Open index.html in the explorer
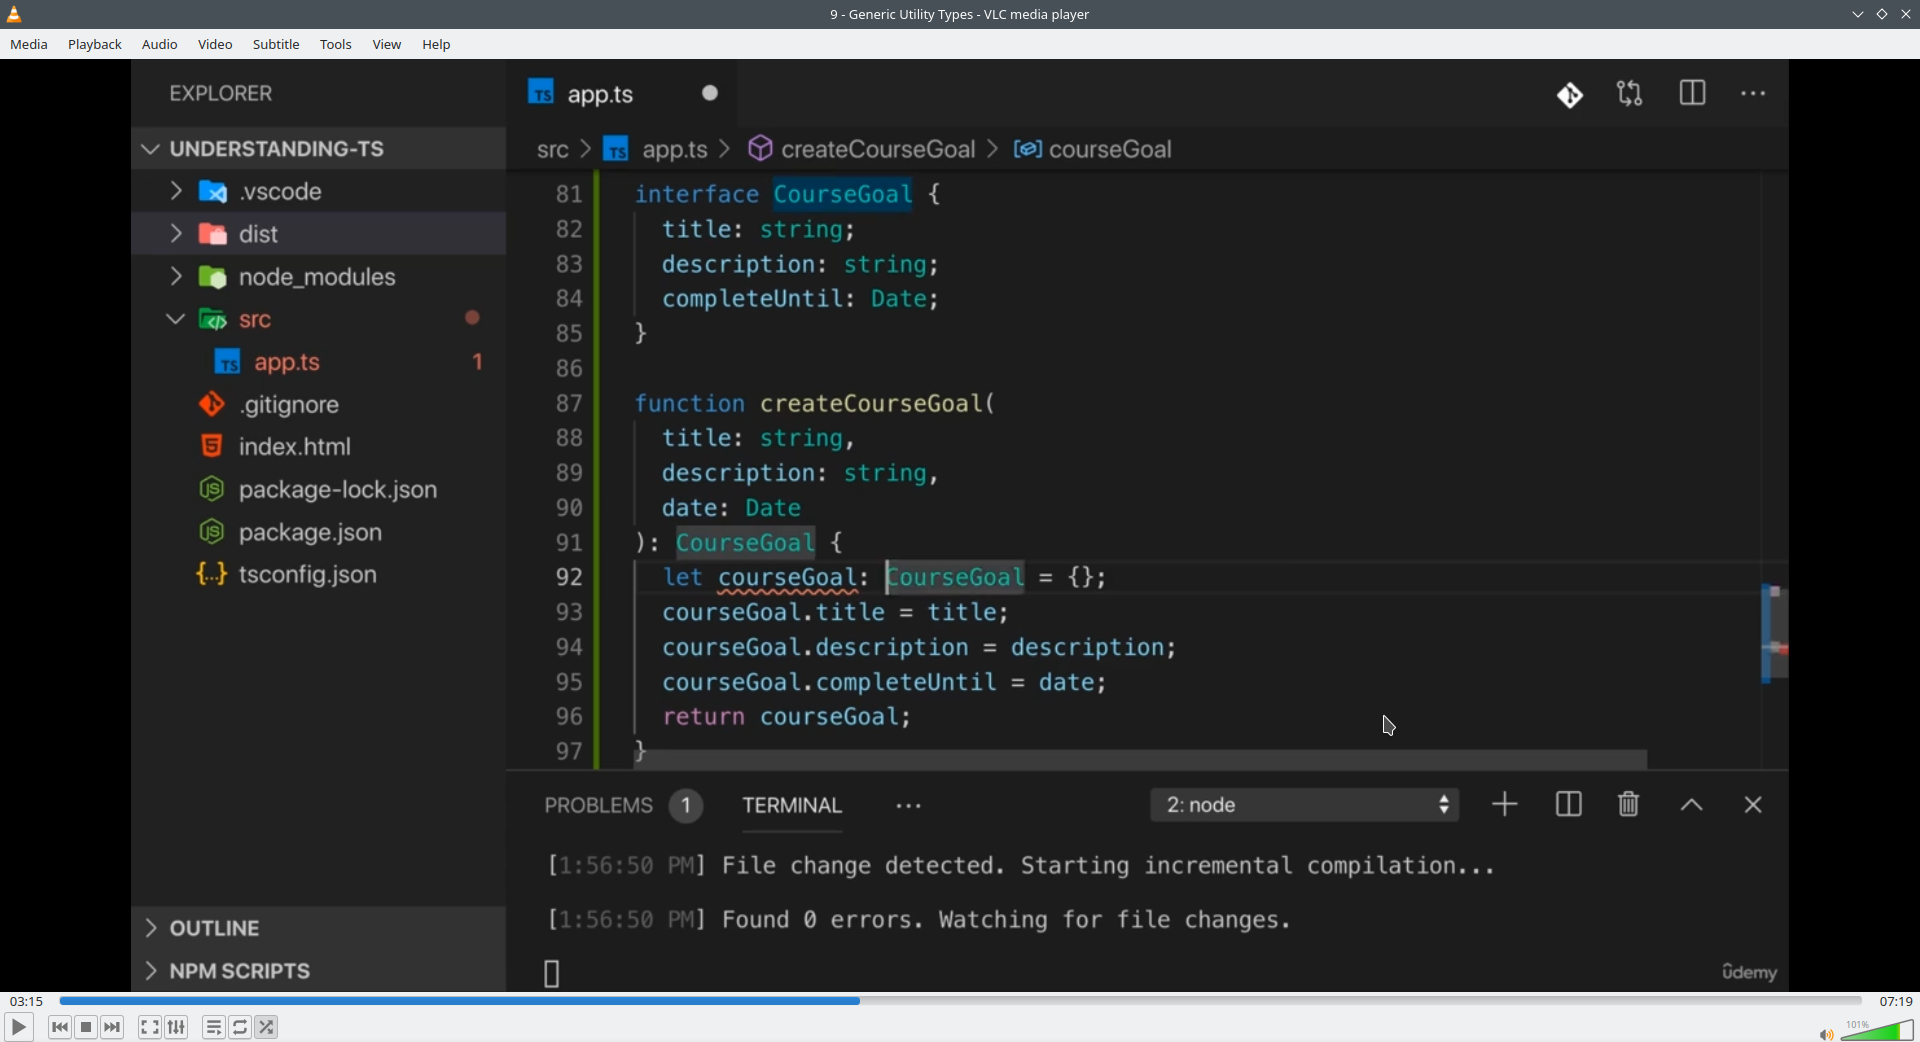 pos(318,447)
